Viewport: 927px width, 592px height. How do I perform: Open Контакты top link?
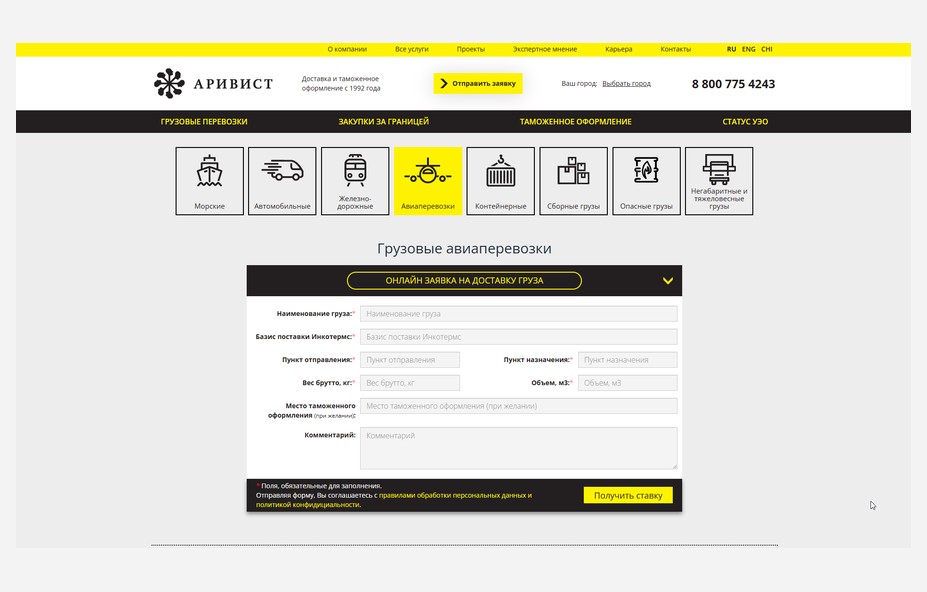(675, 49)
